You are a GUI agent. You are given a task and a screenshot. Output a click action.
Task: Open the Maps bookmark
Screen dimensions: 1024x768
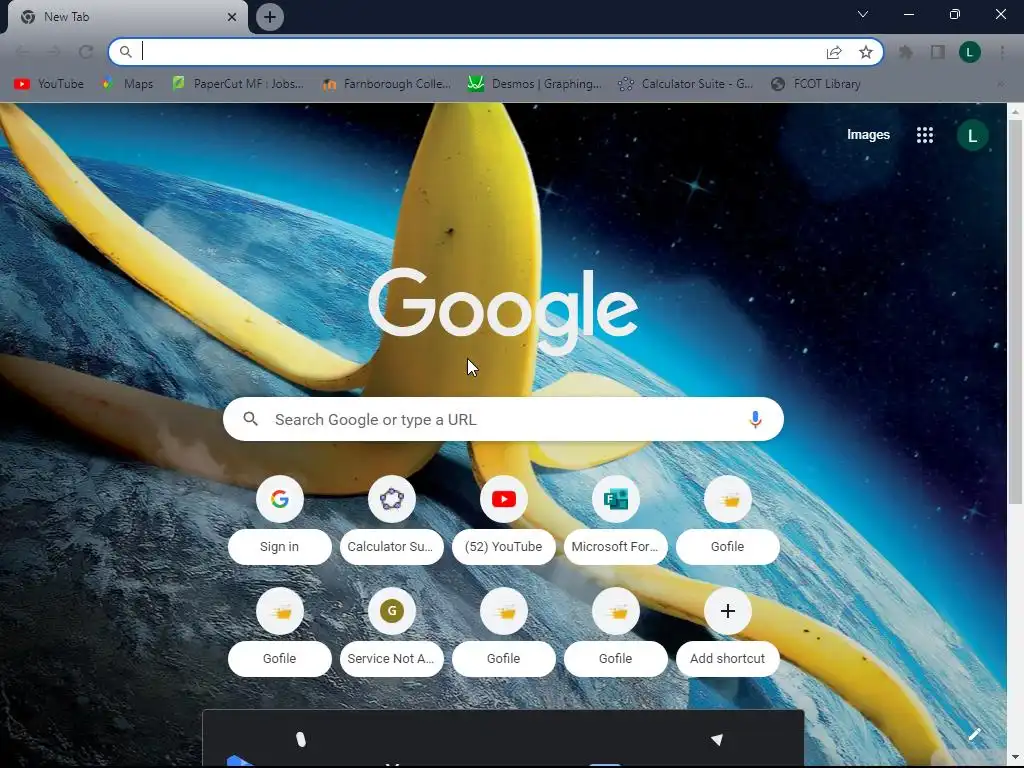[128, 84]
